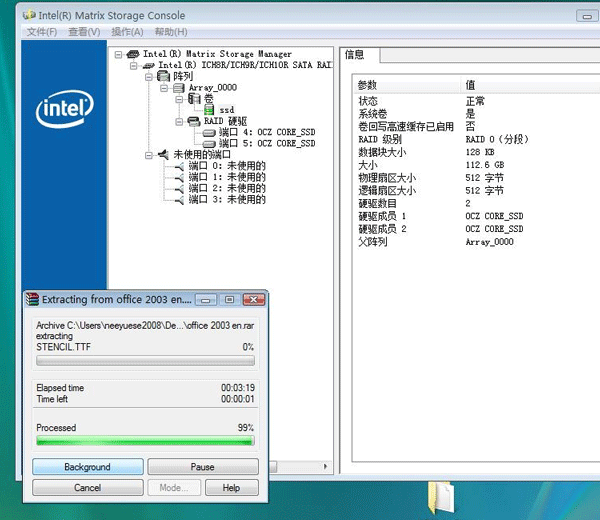Click the Elapsed time value 00:03:19
The image size is (600, 520).
pyautogui.click(x=238, y=388)
